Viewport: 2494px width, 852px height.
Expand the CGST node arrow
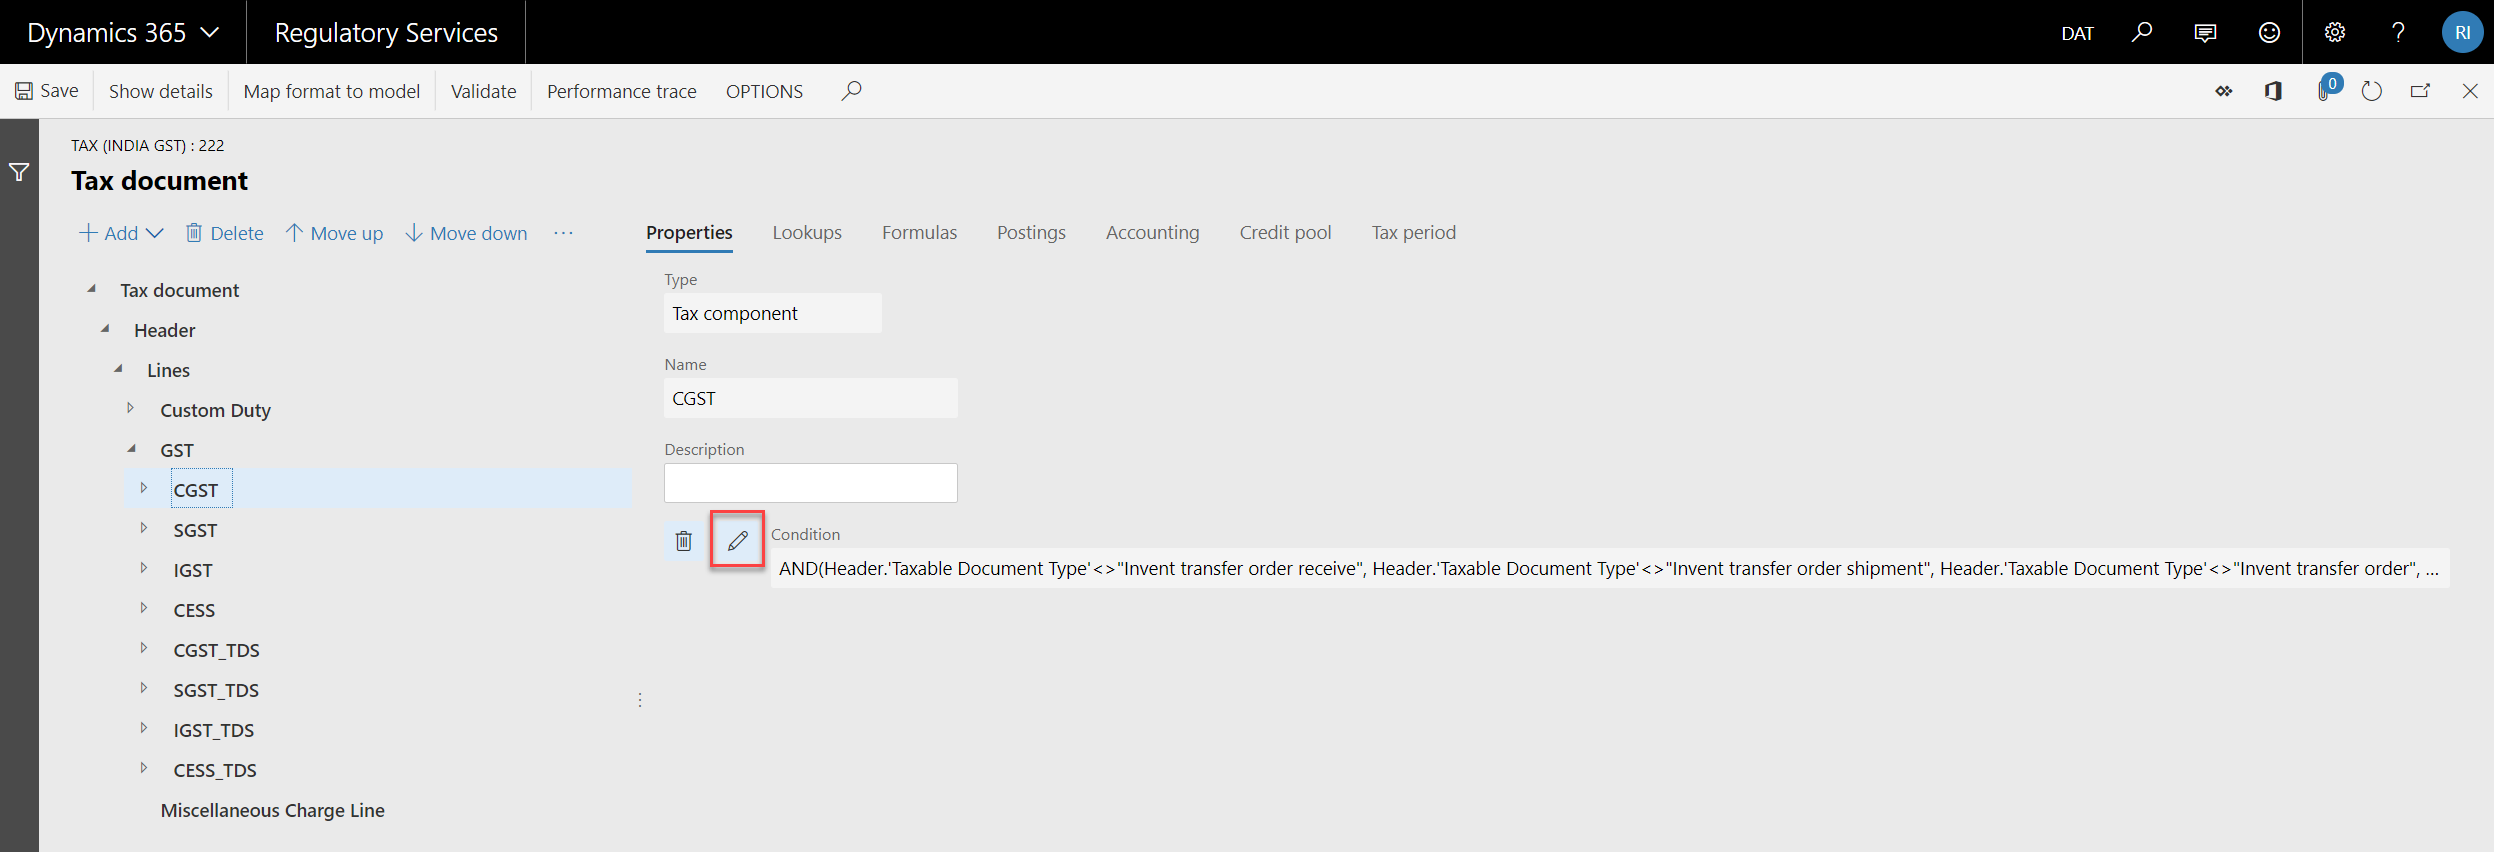pyautogui.click(x=144, y=488)
